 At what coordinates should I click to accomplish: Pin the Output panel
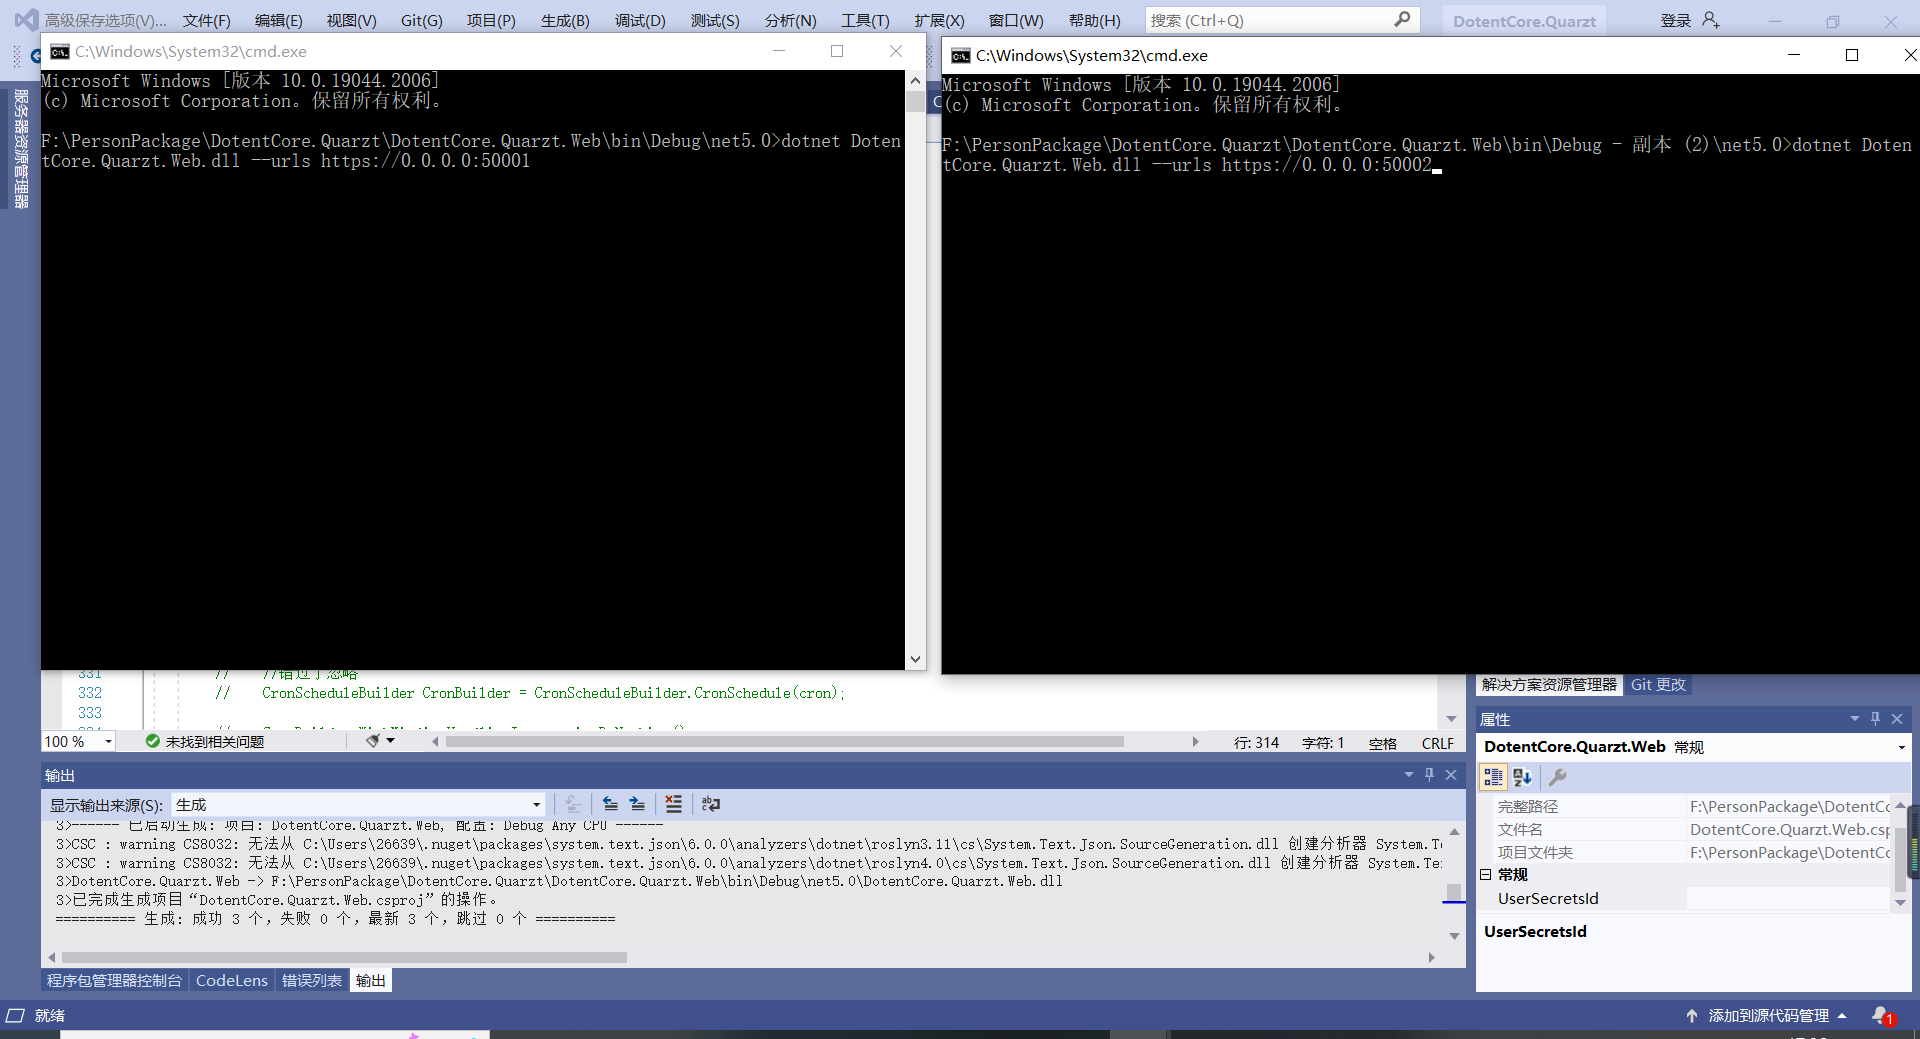click(x=1429, y=775)
